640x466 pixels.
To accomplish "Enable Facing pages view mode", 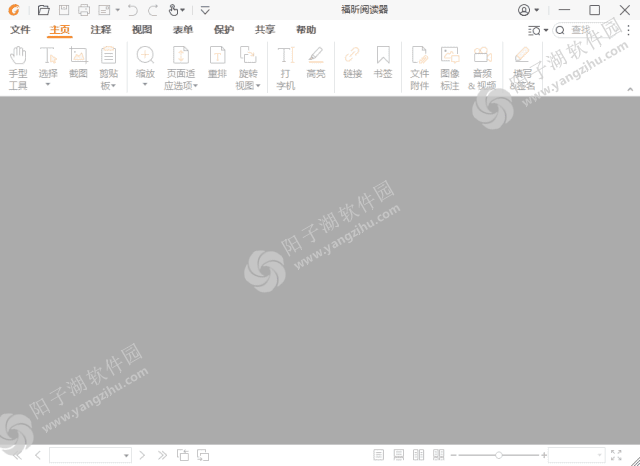I will [x=418, y=455].
